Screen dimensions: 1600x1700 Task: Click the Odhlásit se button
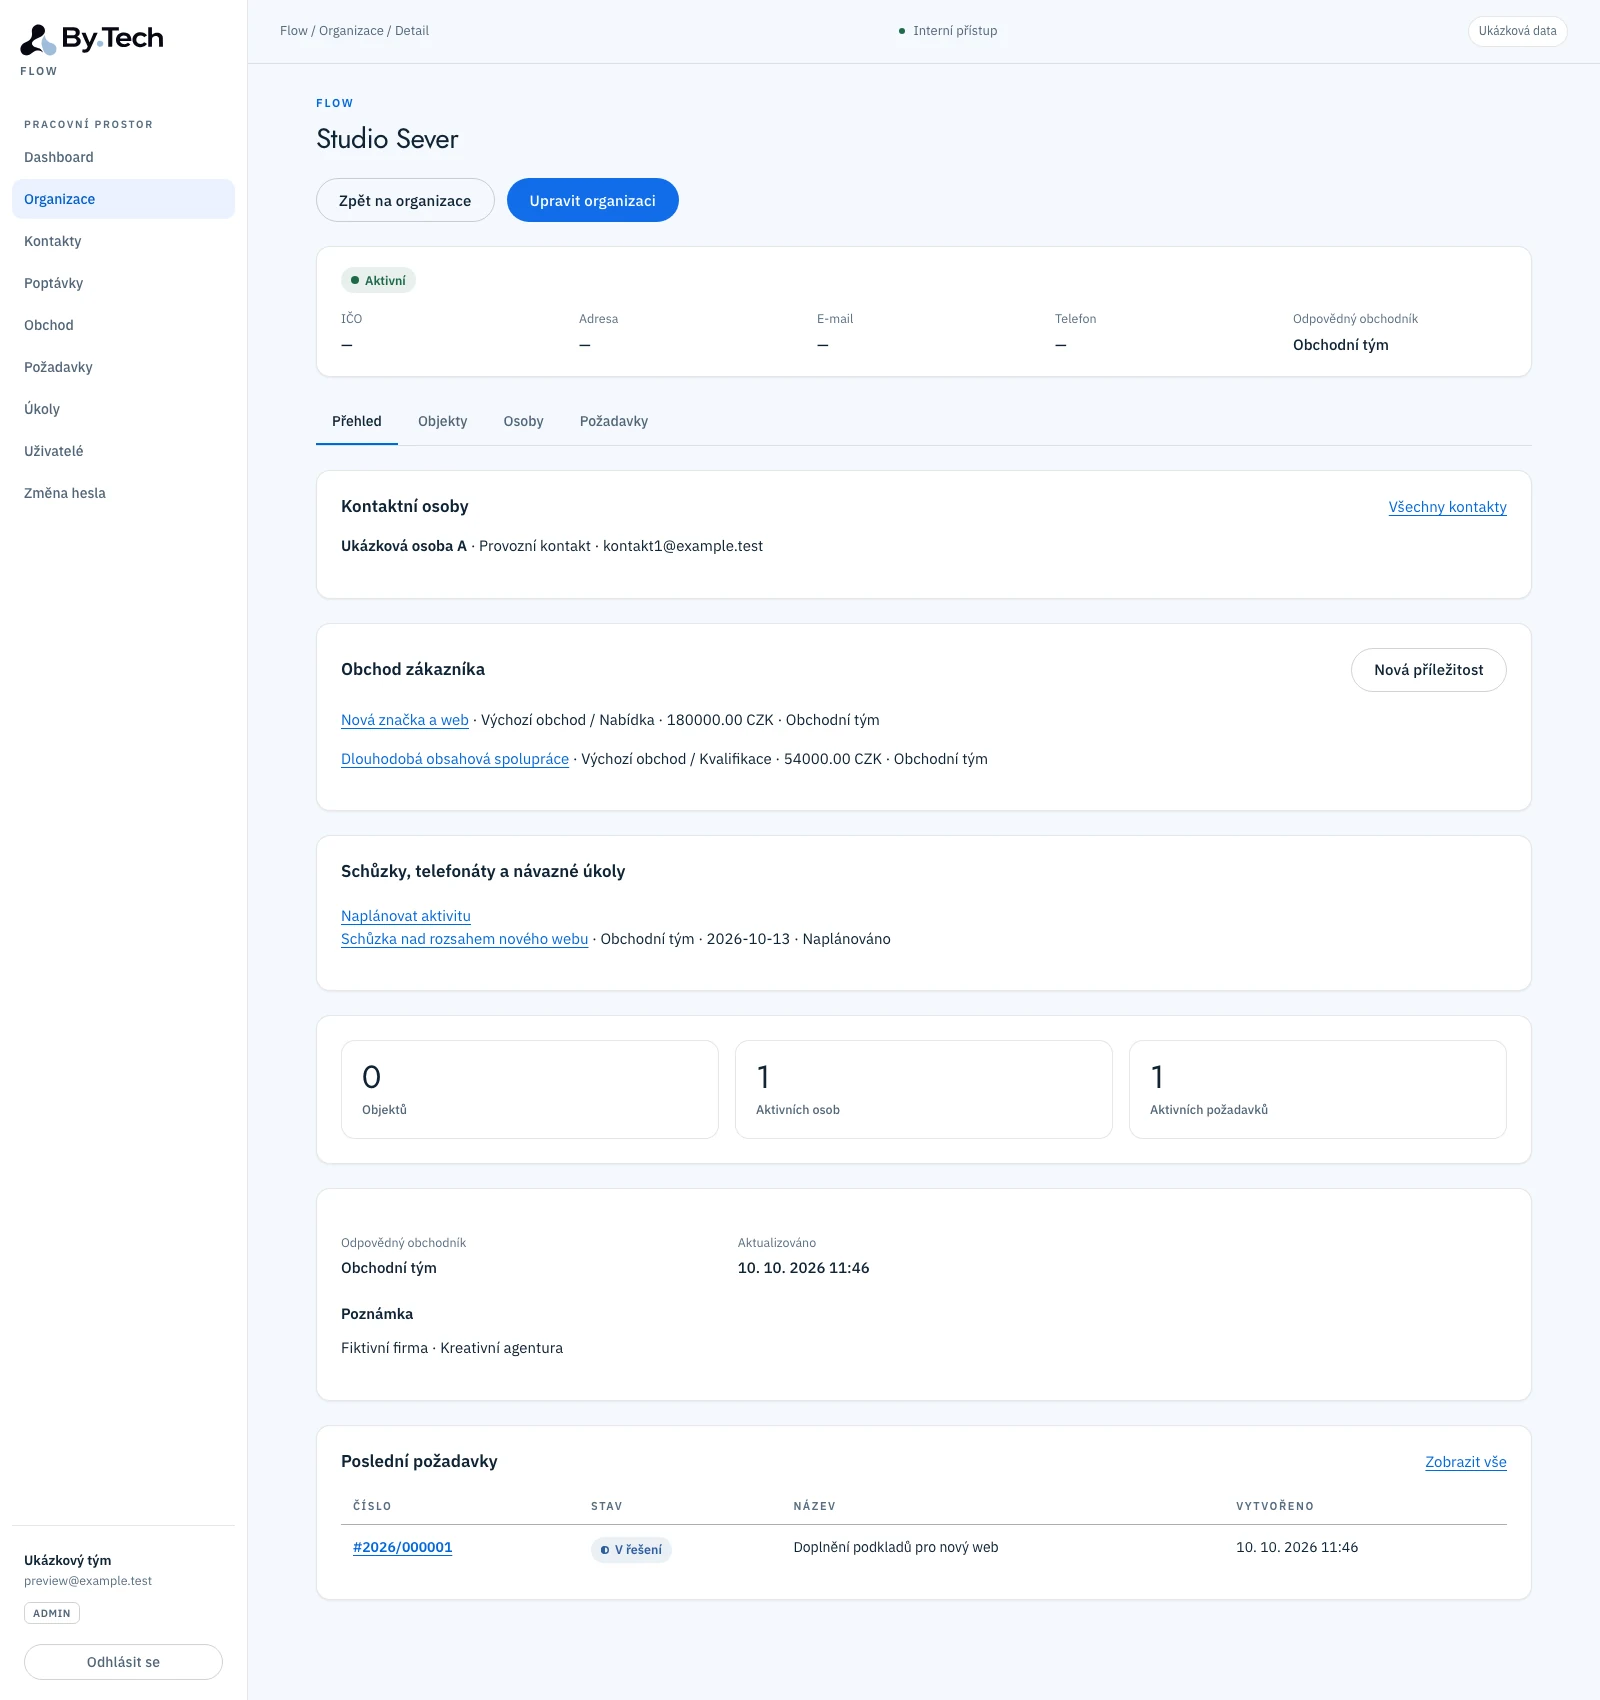pyautogui.click(x=123, y=1662)
